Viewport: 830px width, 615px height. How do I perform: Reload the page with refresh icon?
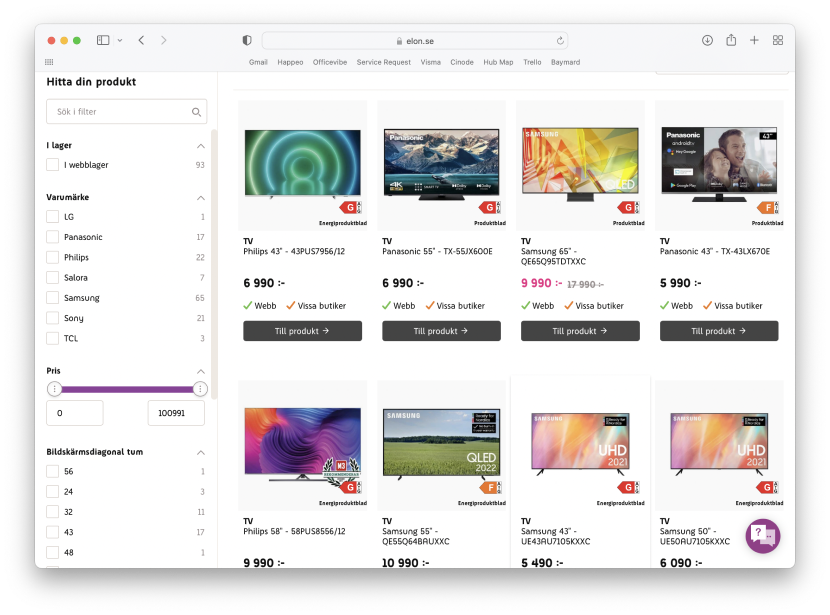tap(560, 41)
